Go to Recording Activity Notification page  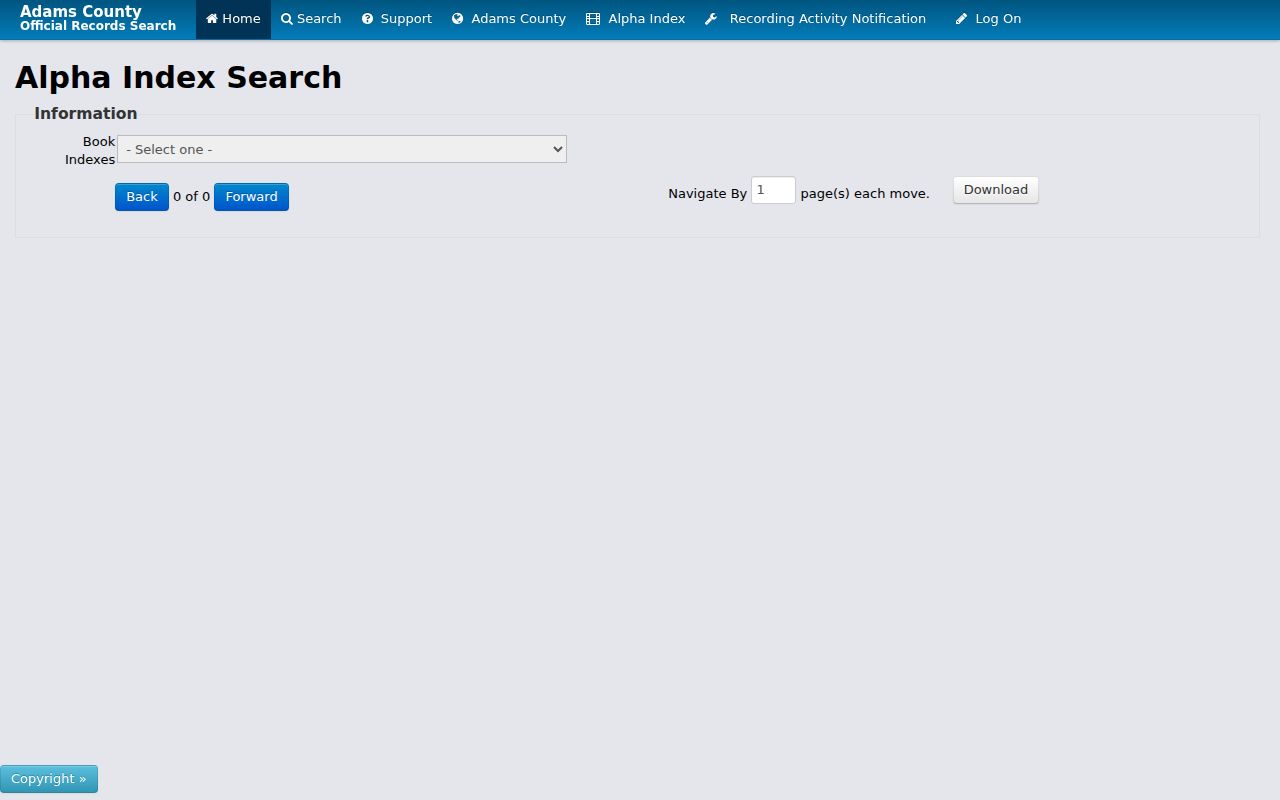click(x=815, y=19)
